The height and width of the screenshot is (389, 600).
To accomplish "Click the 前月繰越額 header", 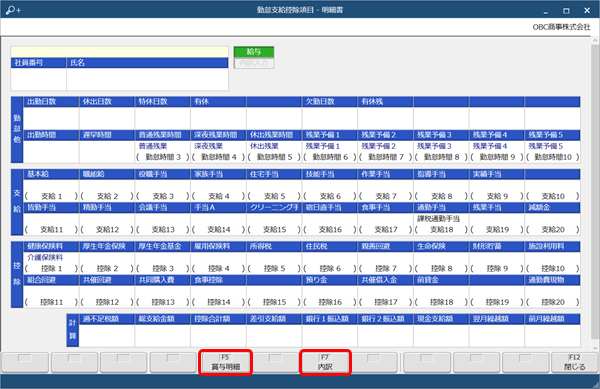I will 553,319.
